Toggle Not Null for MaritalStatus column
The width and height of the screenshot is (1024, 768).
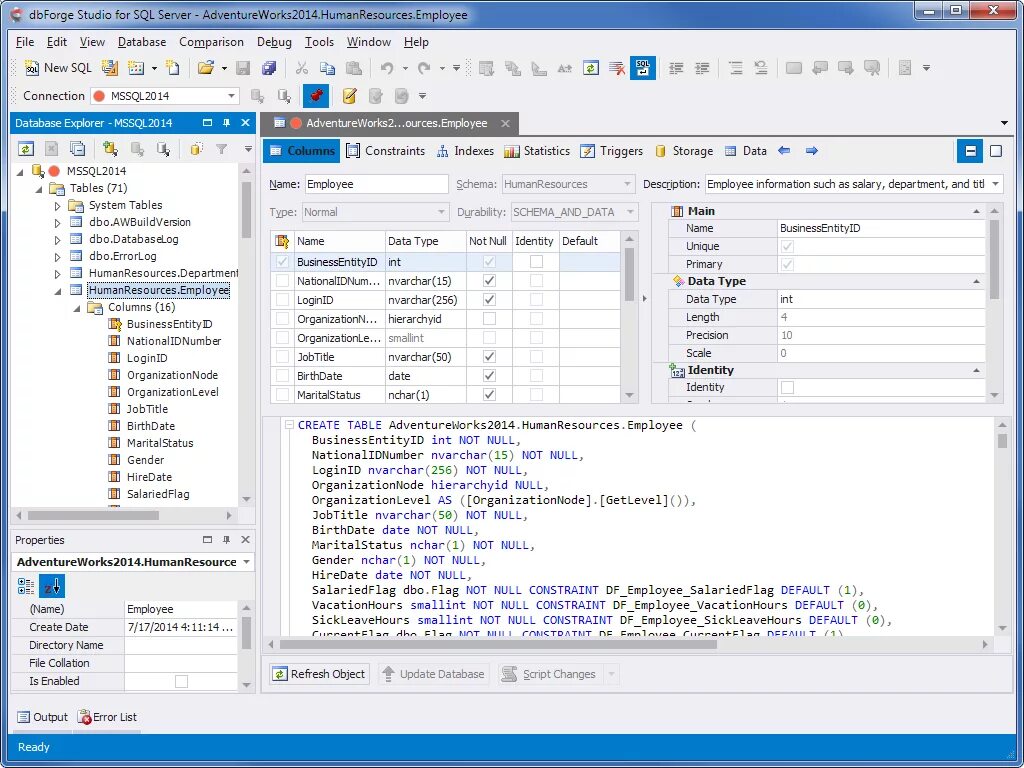tap(489, 394)
